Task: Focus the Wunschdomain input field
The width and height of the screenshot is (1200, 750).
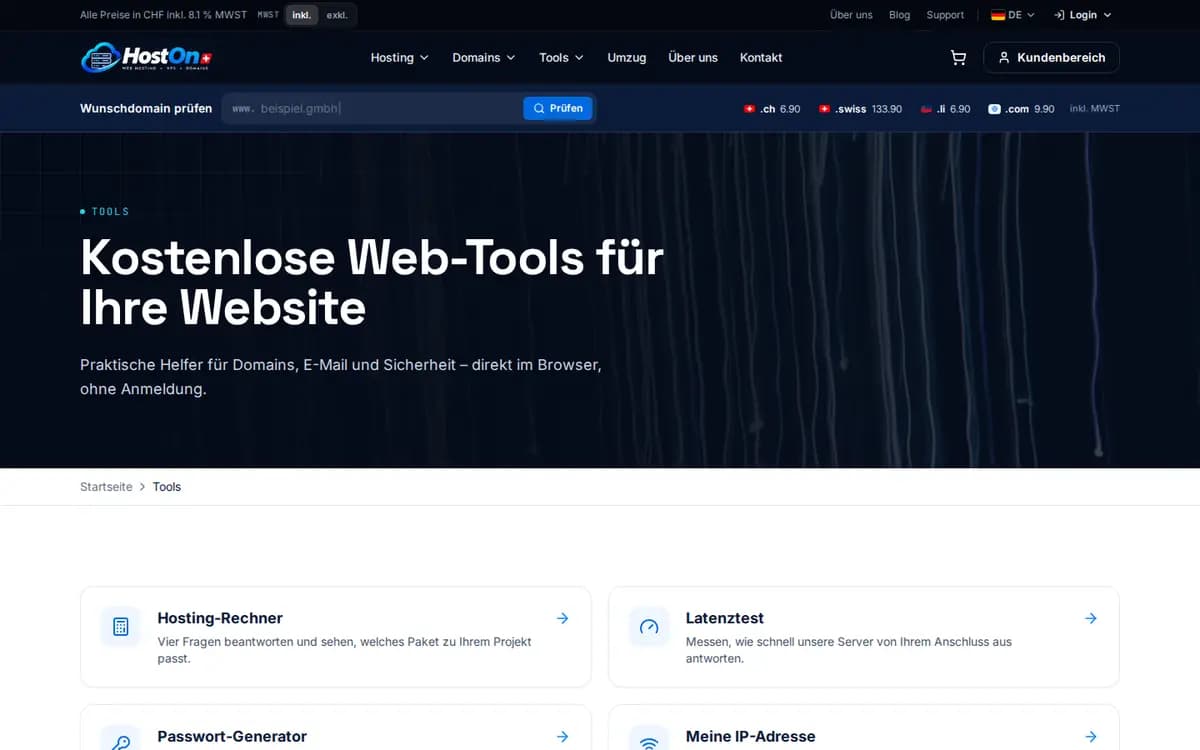Action: pyautogui.click(x=372, y=108)
